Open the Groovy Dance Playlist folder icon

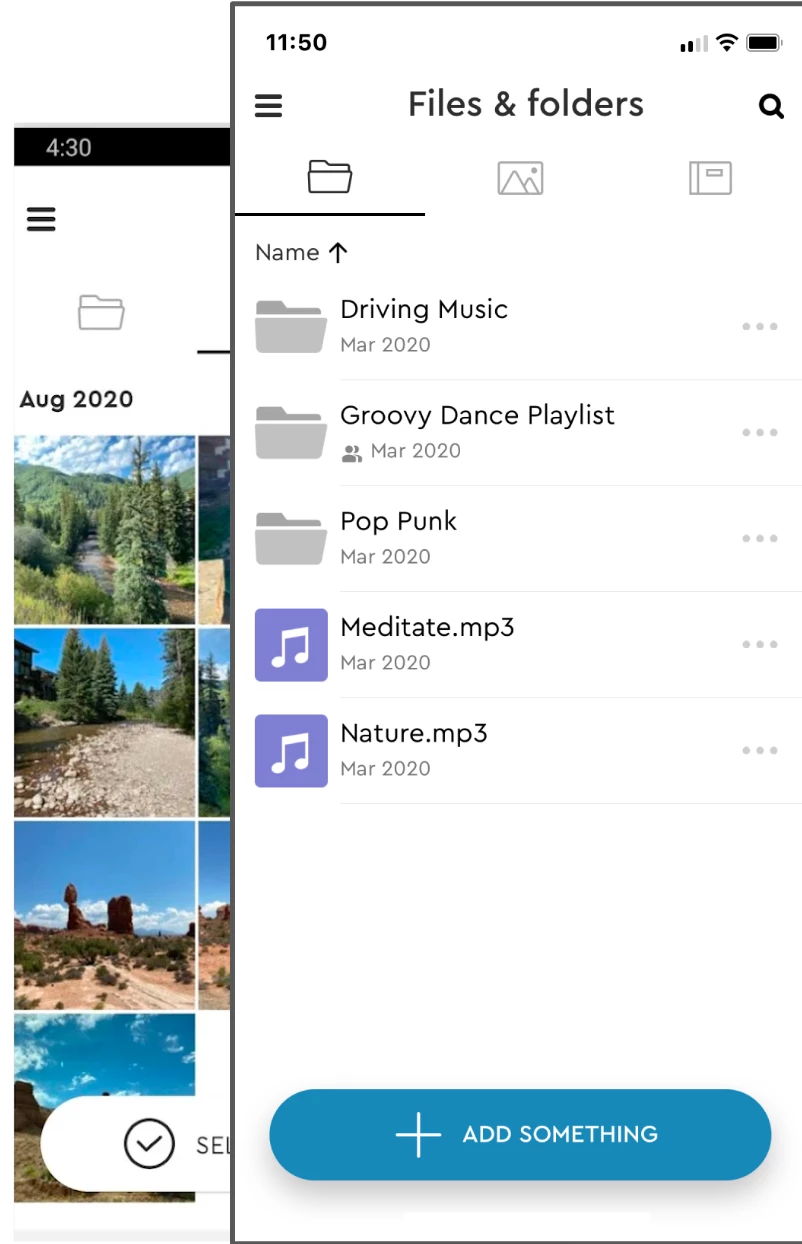point(291,433)
